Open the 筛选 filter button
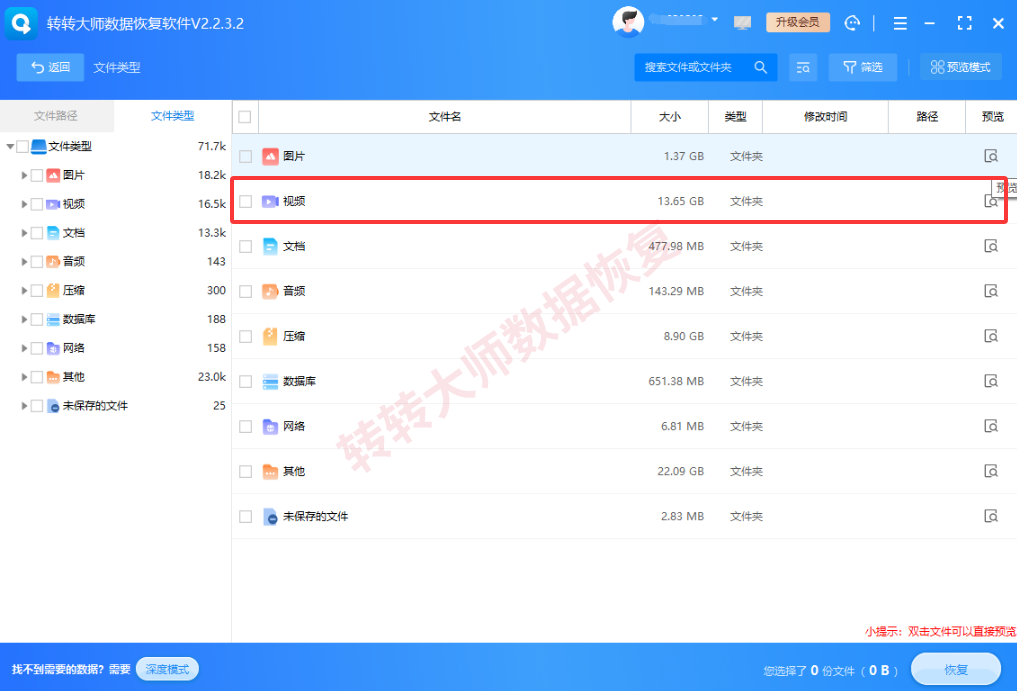Image resolution: width=1017 pixels, height=691 pixels. click(863, 67)
